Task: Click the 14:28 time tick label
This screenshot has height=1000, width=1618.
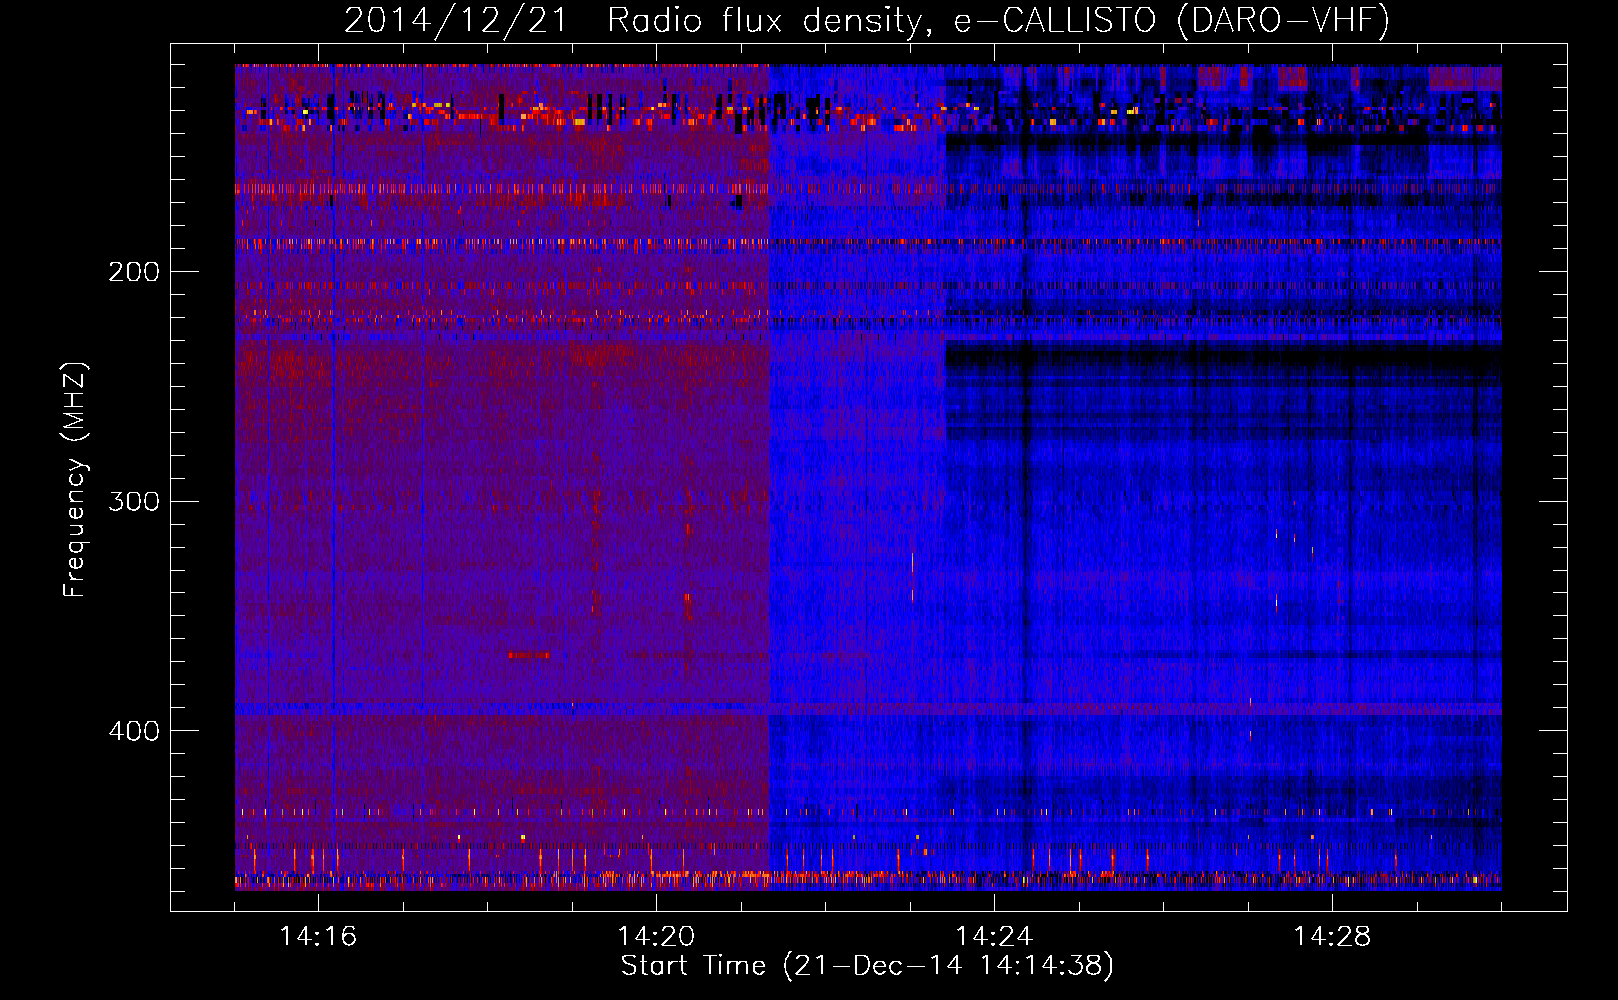Action: point(1332,937)
